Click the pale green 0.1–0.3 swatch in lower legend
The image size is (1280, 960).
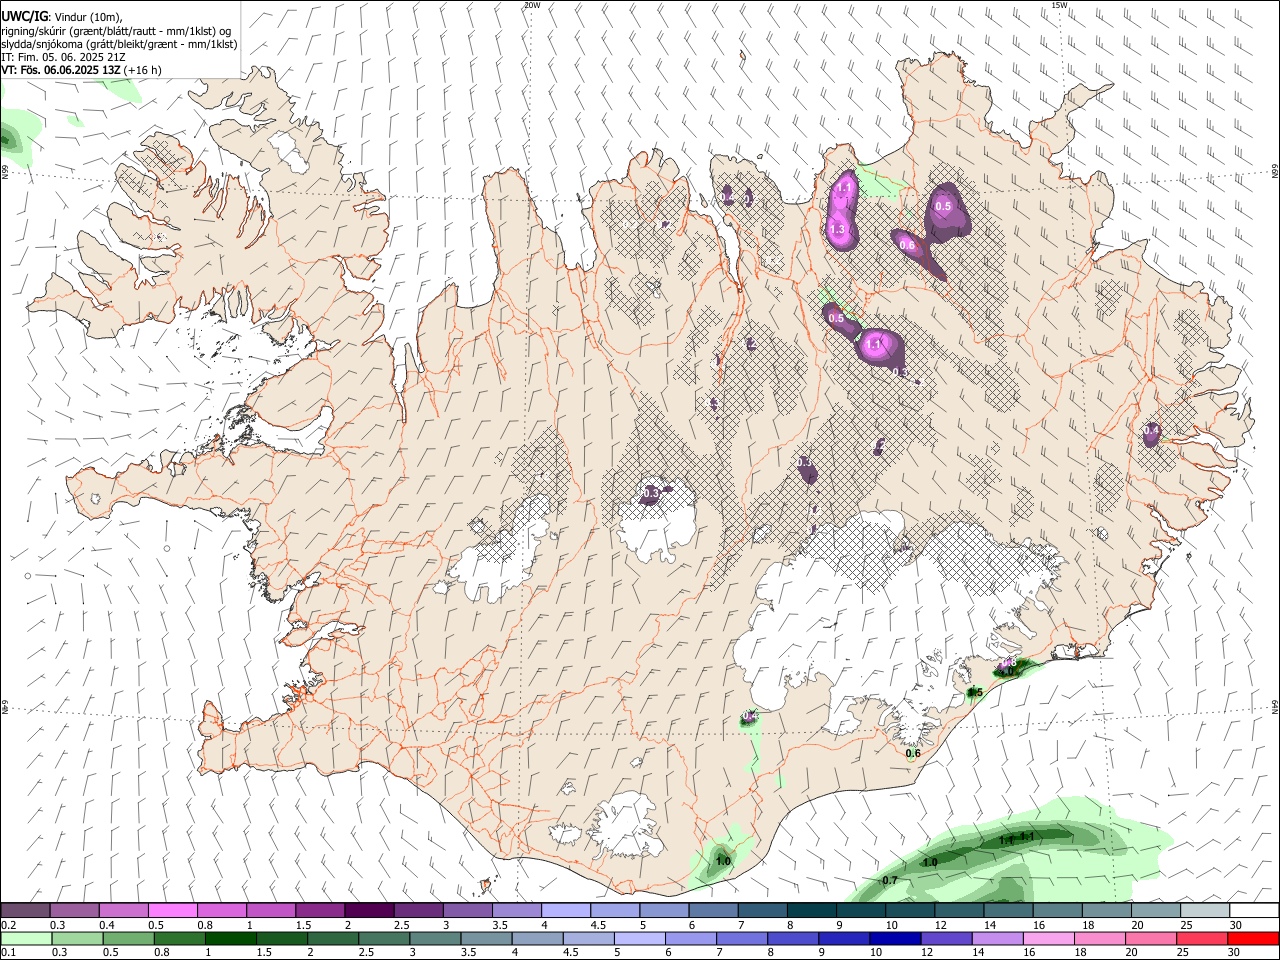point(25,939)
